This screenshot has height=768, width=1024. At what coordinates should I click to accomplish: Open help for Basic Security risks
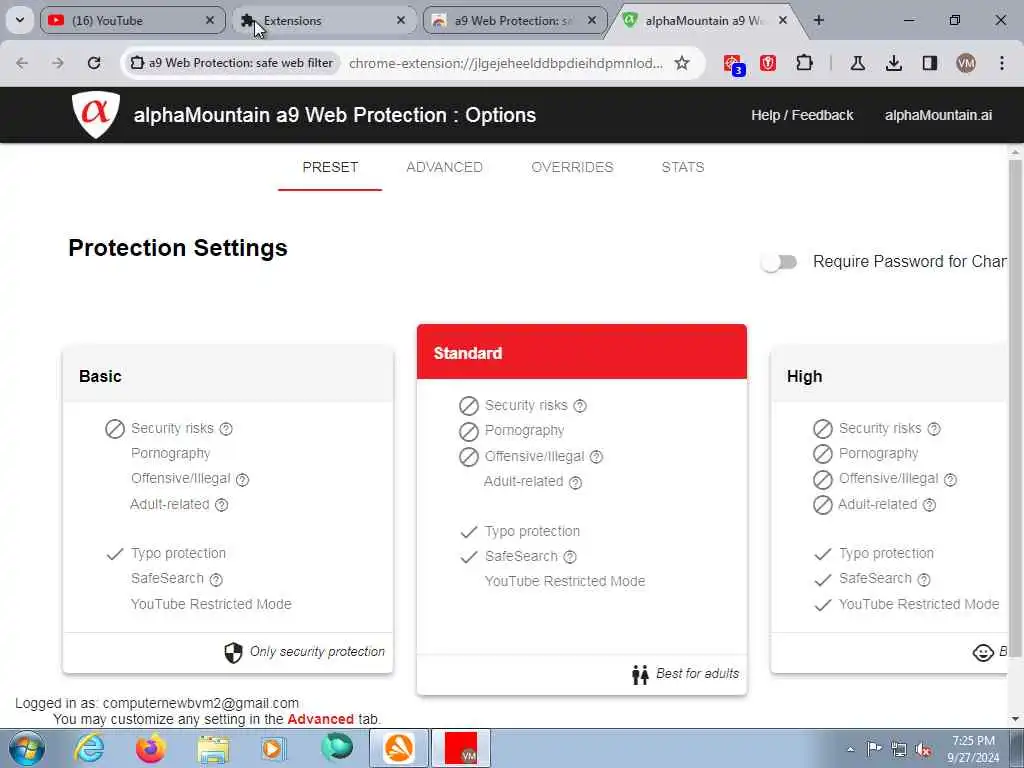226,429
